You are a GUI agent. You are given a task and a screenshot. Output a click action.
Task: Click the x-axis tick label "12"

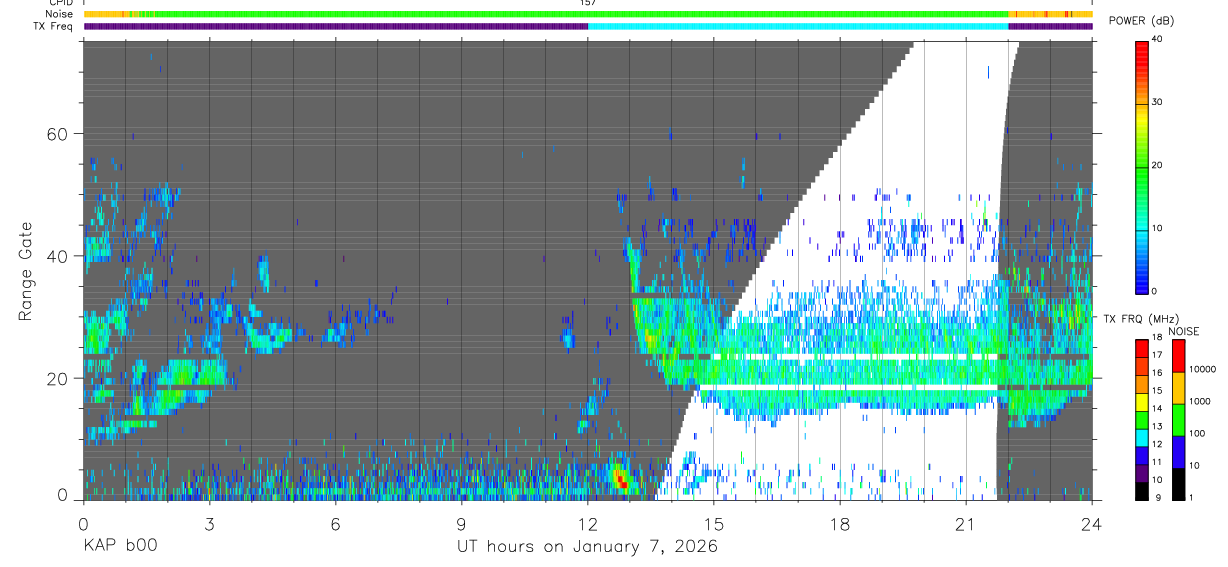click(587, 523)
